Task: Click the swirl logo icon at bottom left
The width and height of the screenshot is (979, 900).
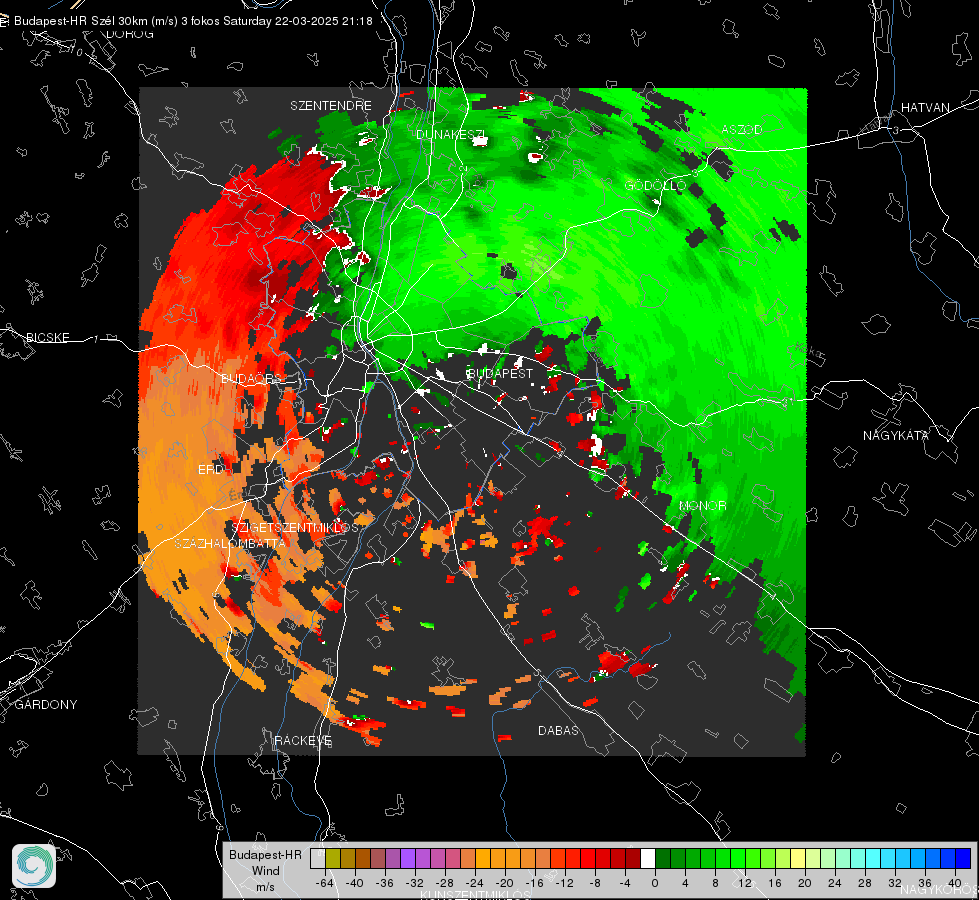Action: (x=34, y=866)
